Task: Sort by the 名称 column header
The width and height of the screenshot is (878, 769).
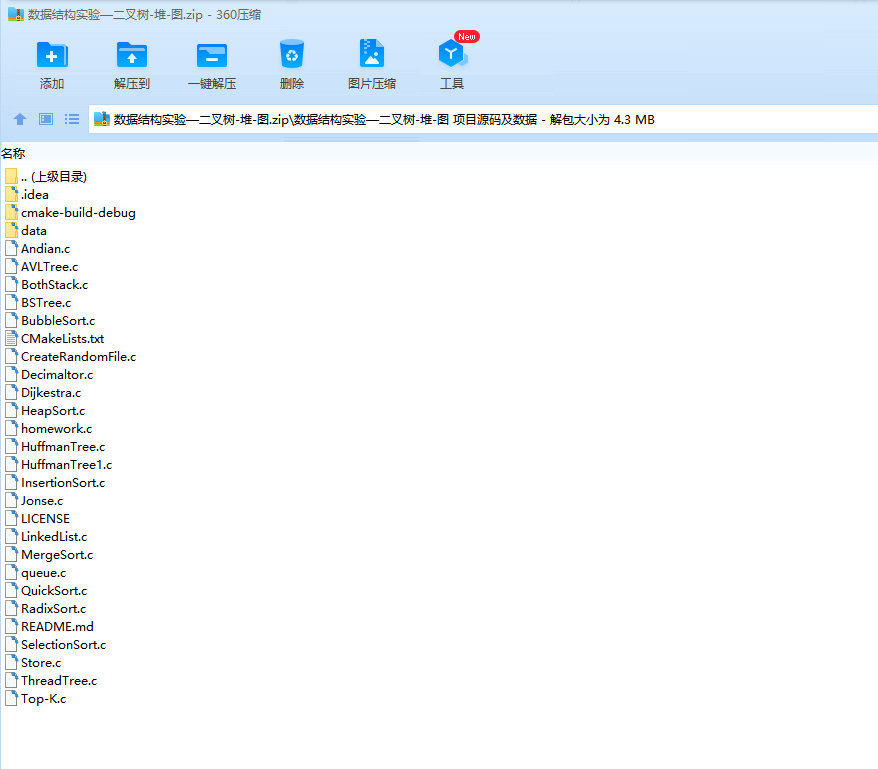Action: pos(13,153)
